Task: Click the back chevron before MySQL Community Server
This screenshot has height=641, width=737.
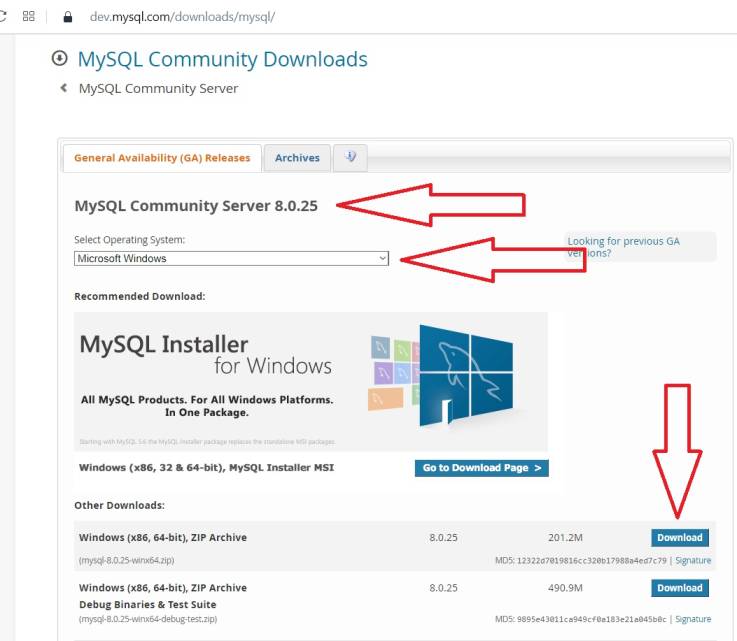Action: coord(64,88)
